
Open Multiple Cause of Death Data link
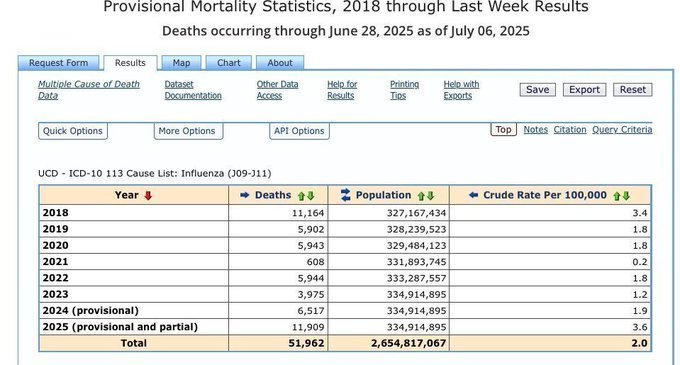click(x=89, y=90)
